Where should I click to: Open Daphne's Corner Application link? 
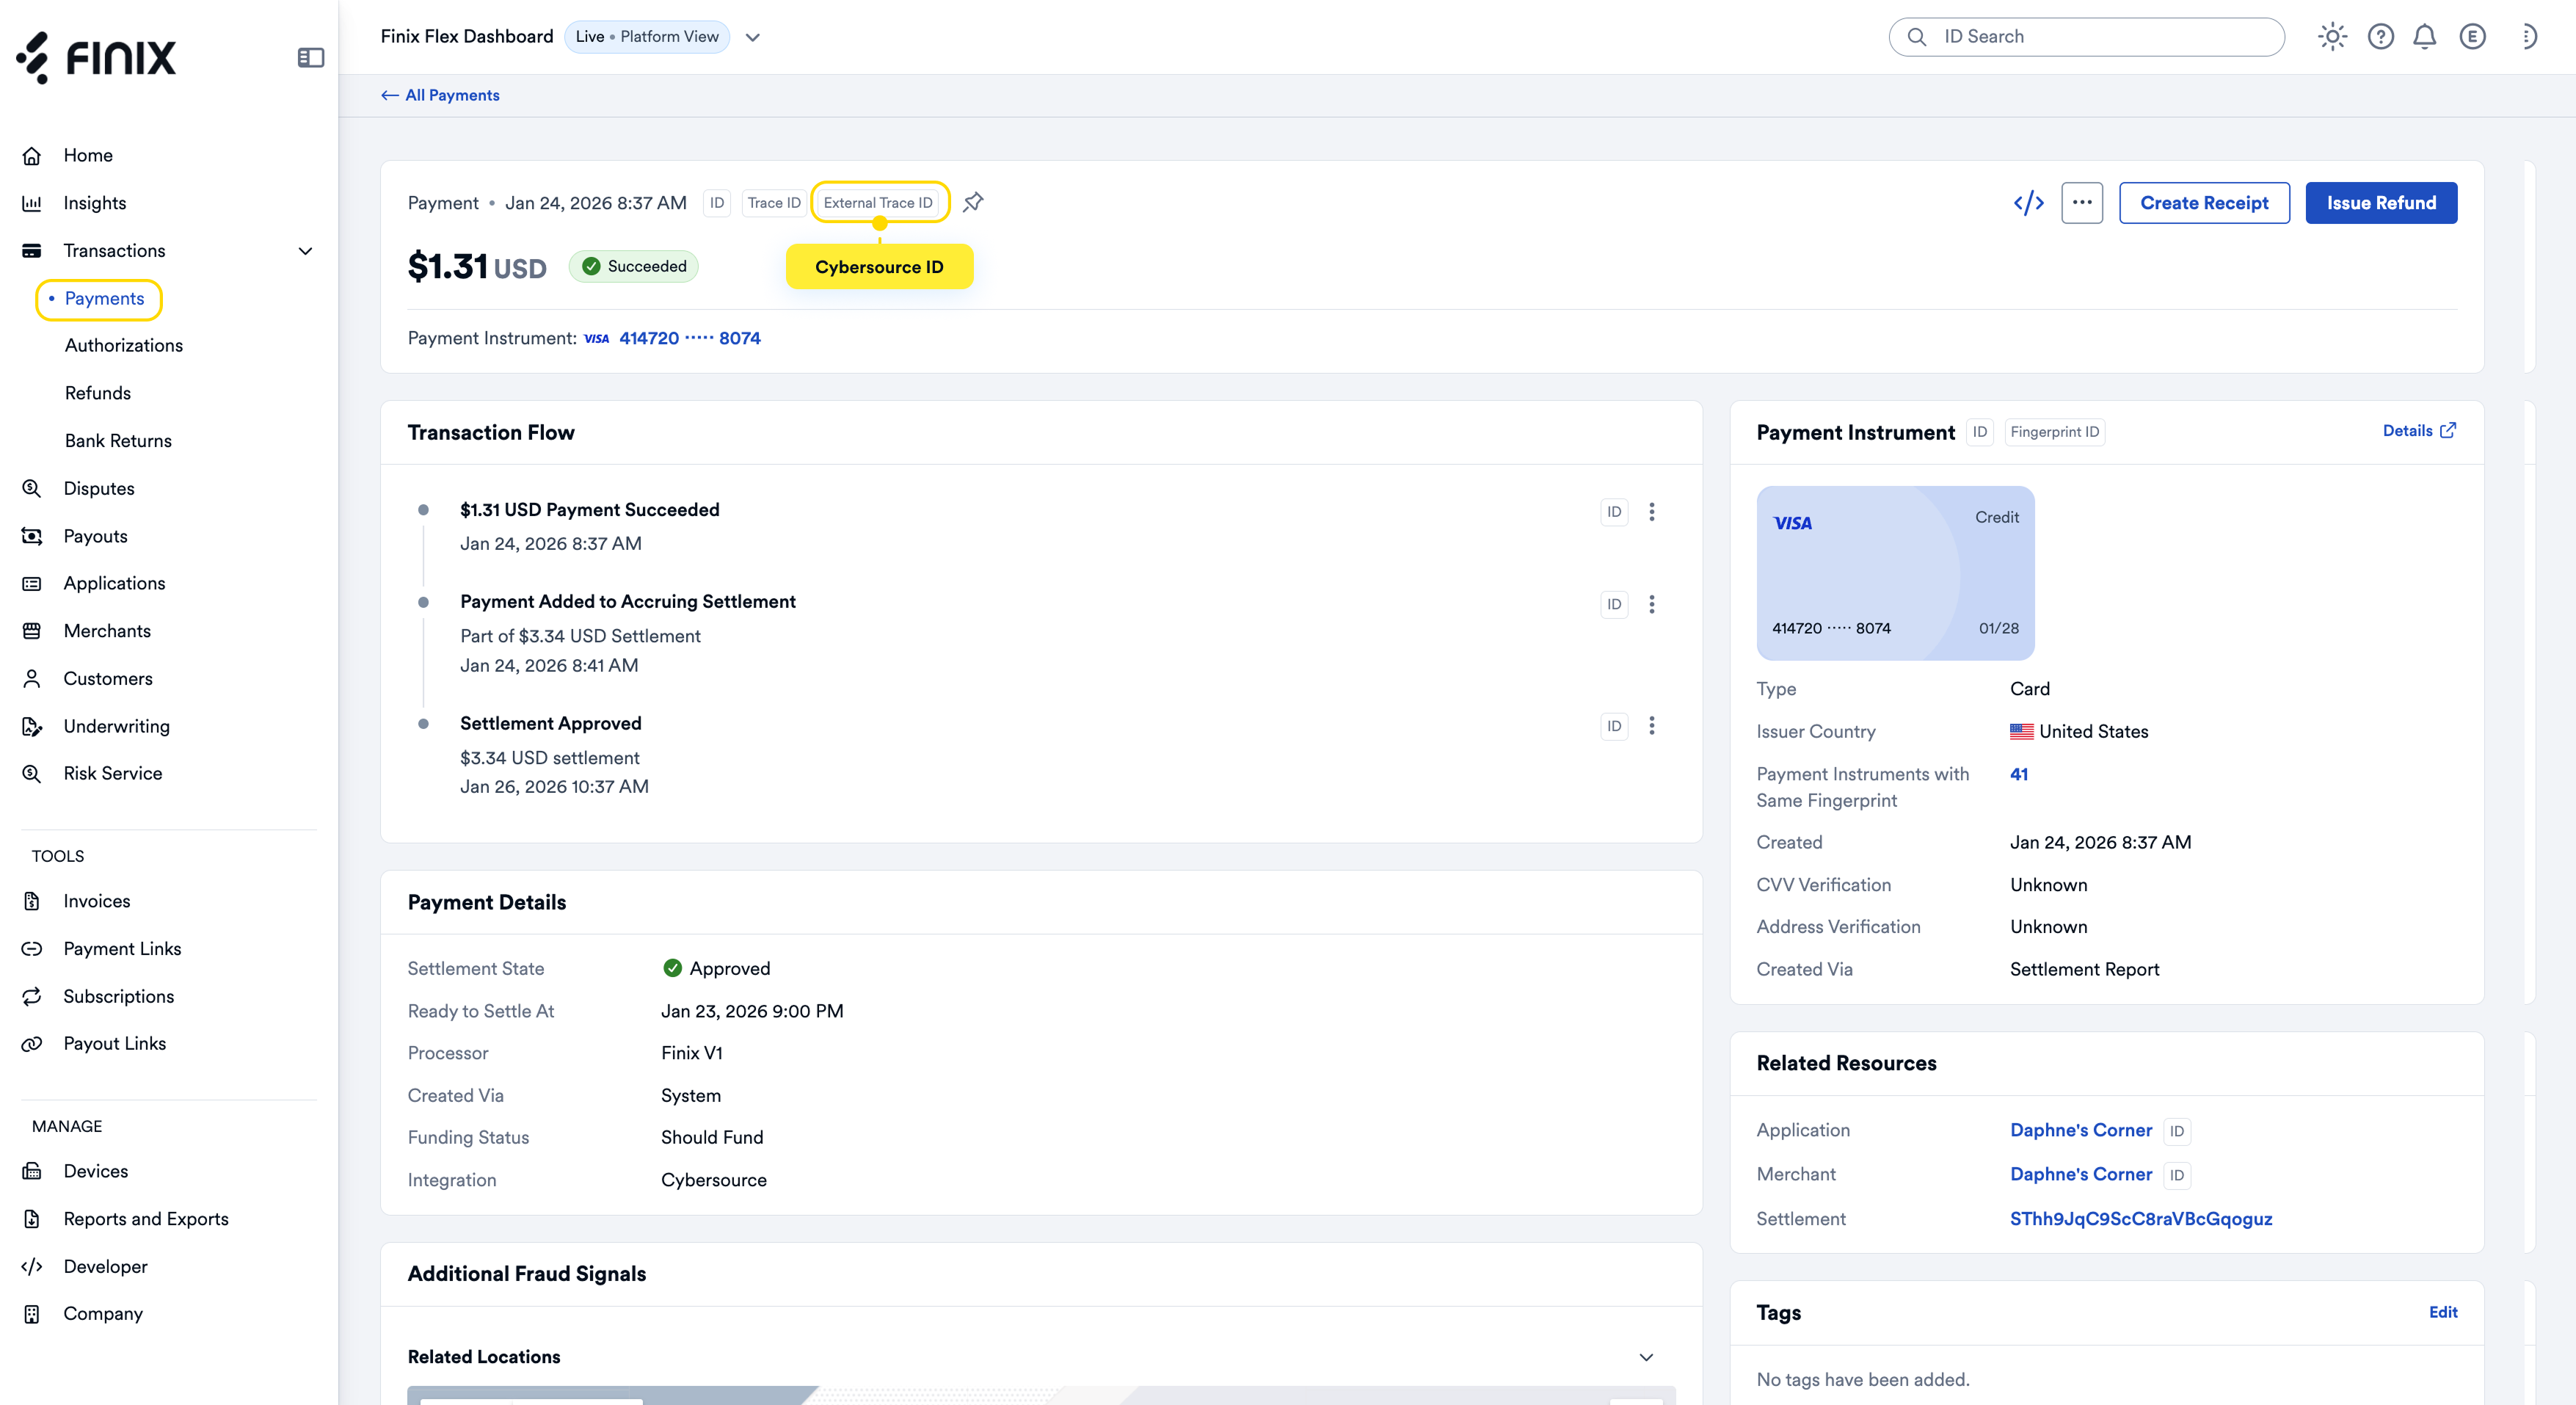2081,1131
